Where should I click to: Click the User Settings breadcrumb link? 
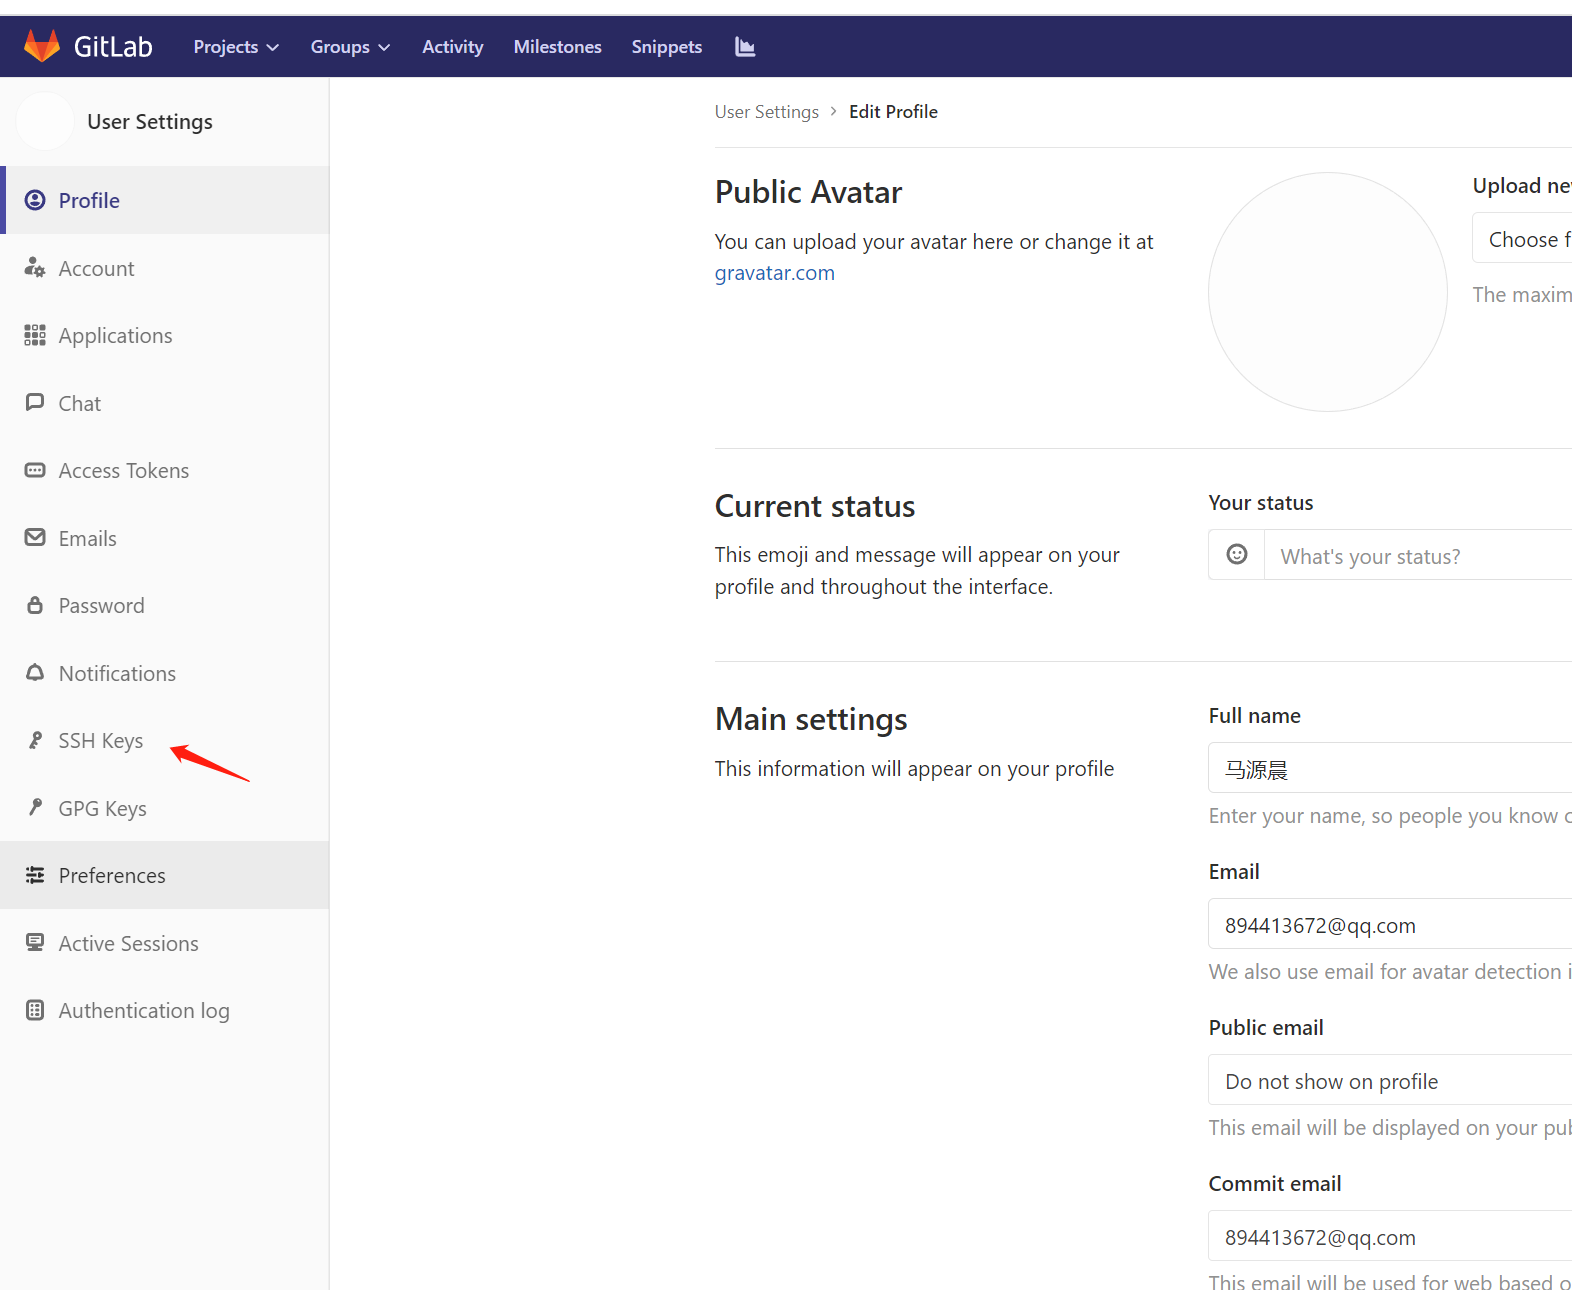click(767, 112)
